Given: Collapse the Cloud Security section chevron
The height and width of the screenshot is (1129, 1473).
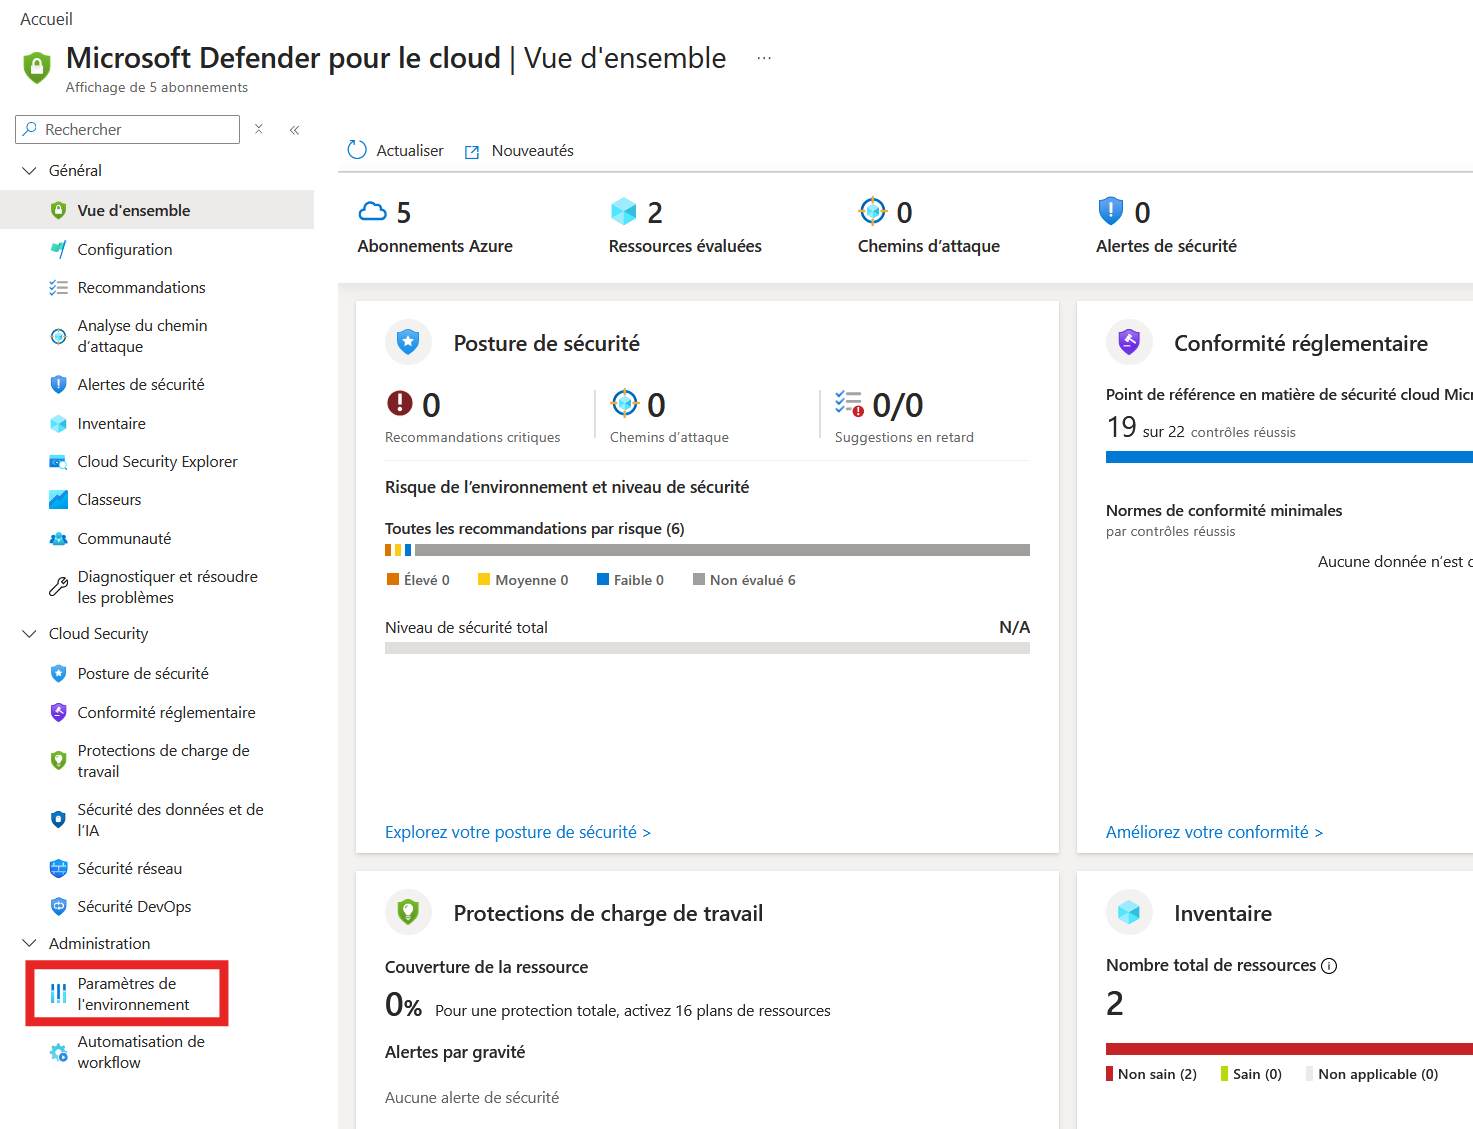Looking at the screenshot, I should coord(30,634).
